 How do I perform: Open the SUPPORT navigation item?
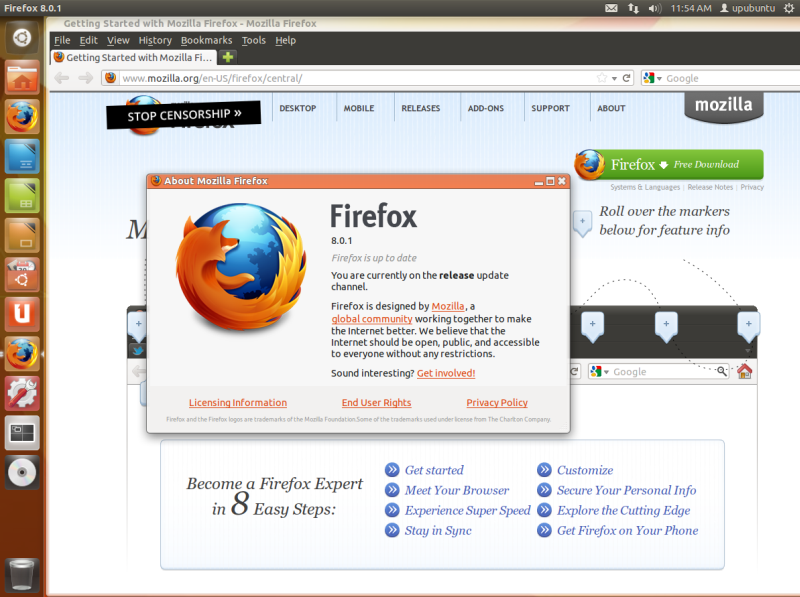(550, 108)
